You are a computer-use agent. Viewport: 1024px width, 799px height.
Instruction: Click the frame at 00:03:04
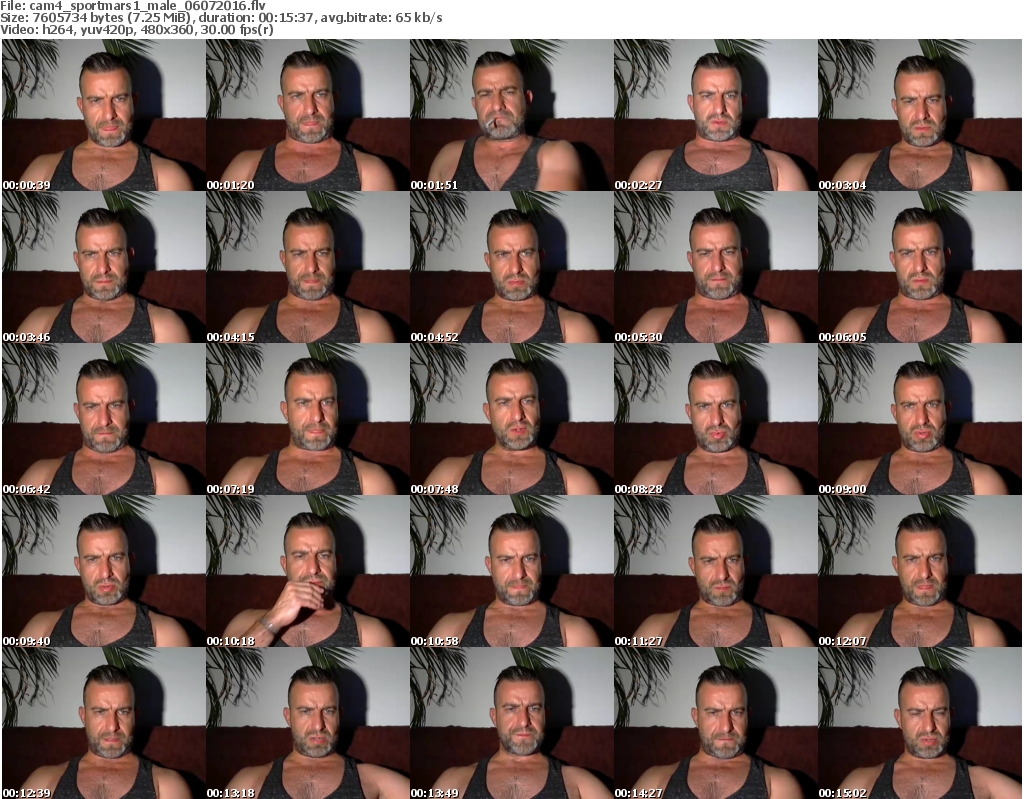point(918,115)
